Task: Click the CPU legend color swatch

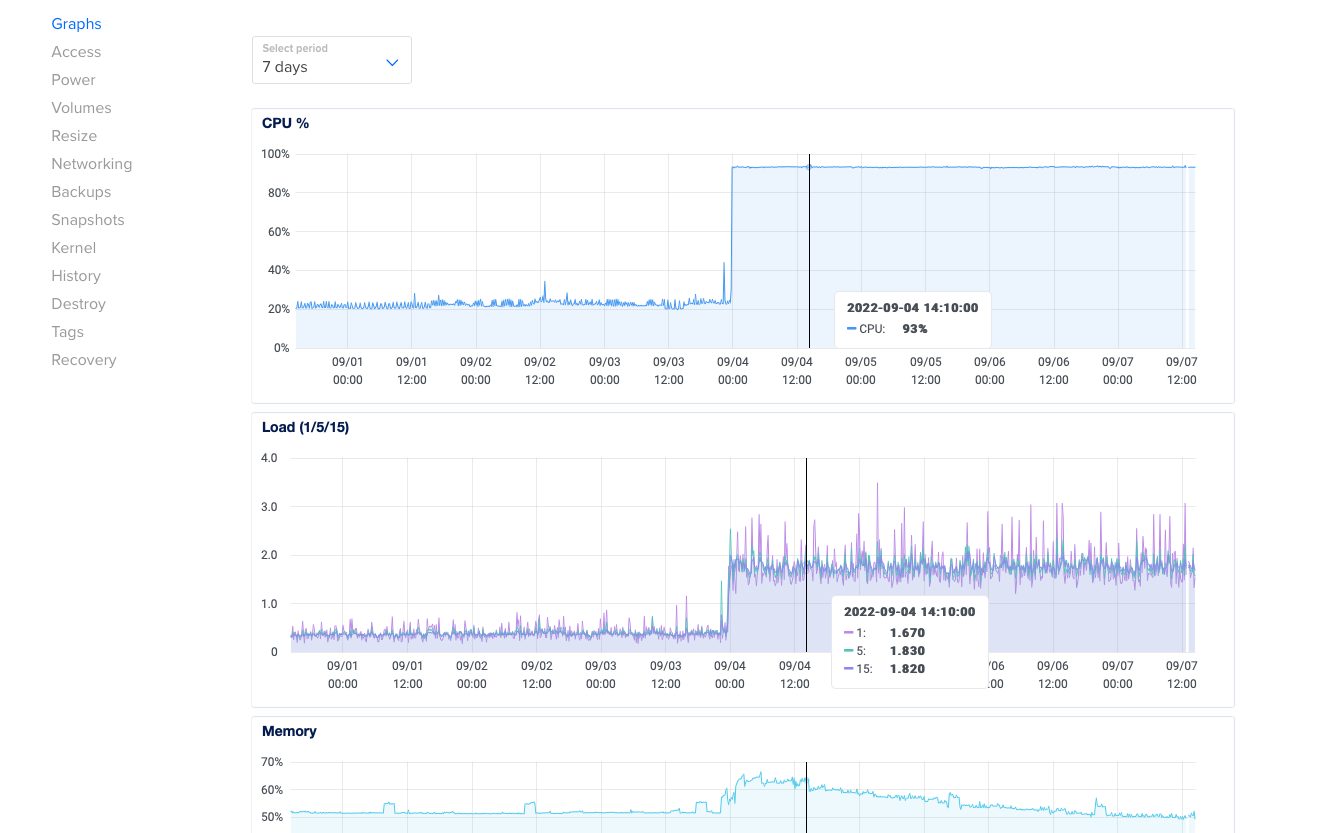Action: point(851,328)
